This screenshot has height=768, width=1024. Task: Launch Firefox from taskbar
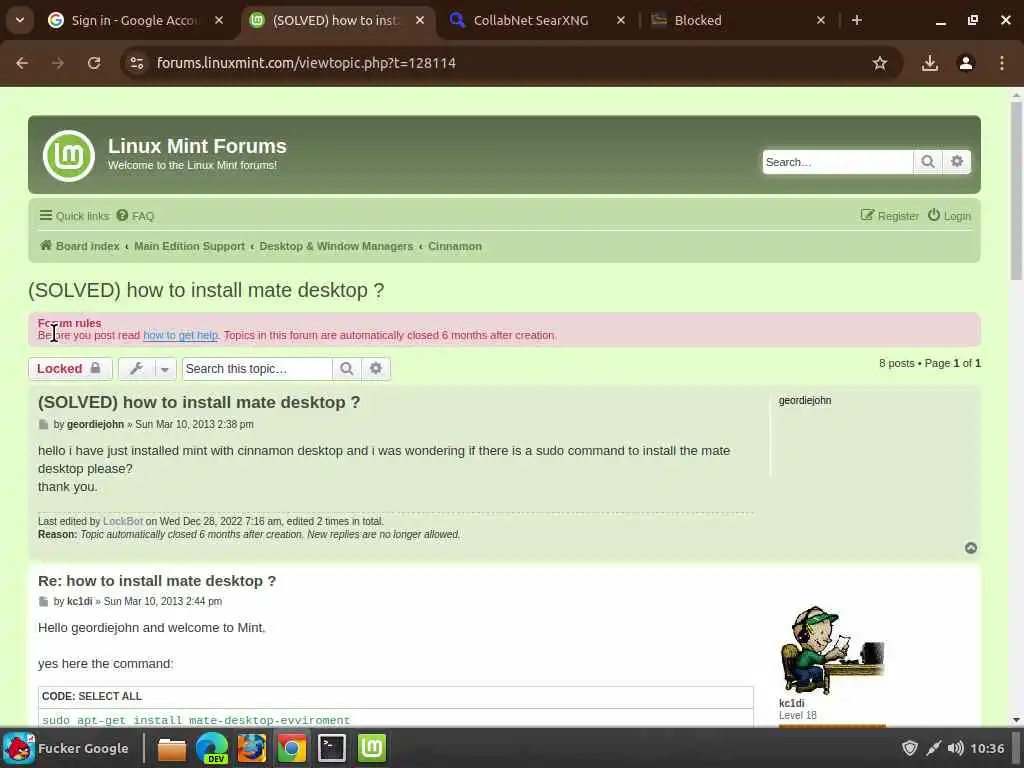(251, 748)
